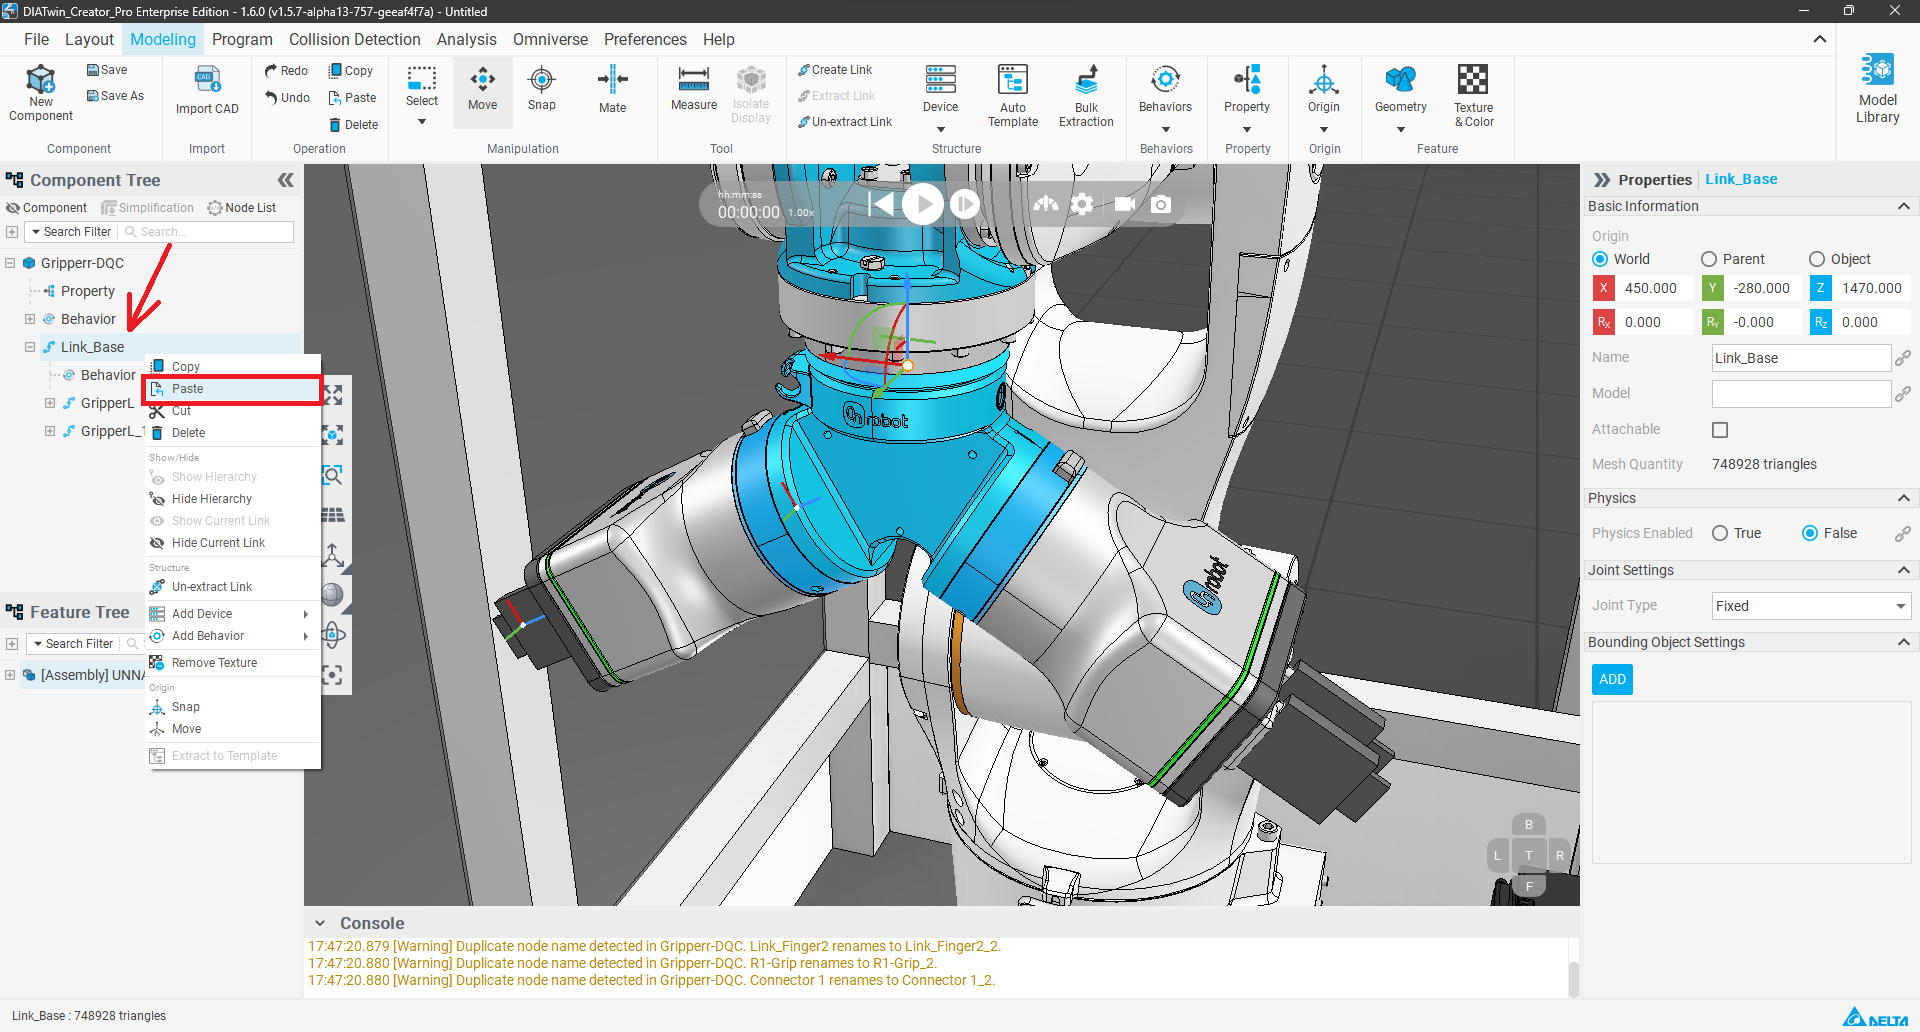Rewind simulation to start
1920x1032 pixels.
tap(880, 204)
